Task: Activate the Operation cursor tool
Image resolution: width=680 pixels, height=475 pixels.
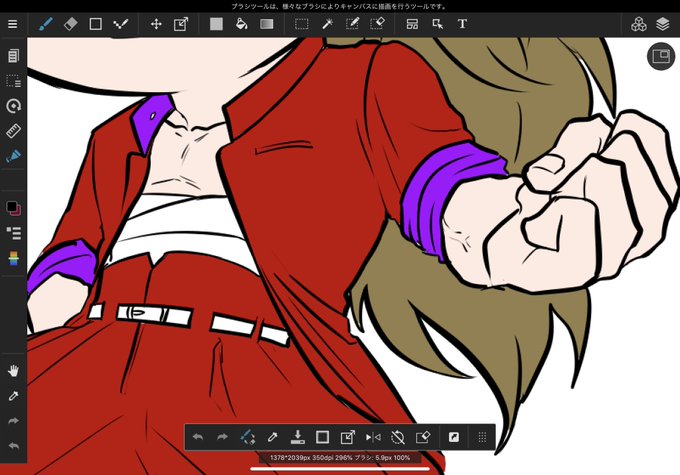Action: (x=438, y=24)
